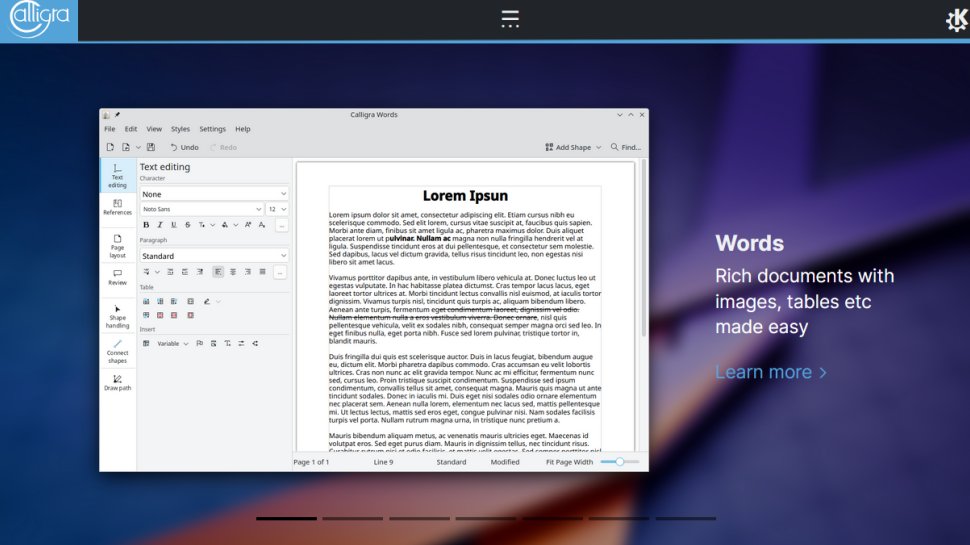Click the Undo button
The image size is (970, 545).
pyautogui.click(x=184, y=147)
